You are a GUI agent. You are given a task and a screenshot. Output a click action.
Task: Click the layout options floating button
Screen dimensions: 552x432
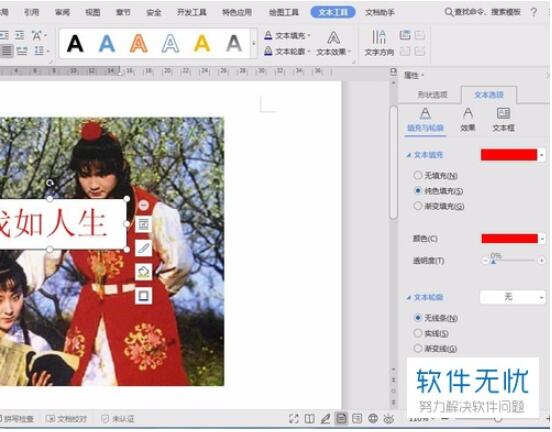(143, 224)
